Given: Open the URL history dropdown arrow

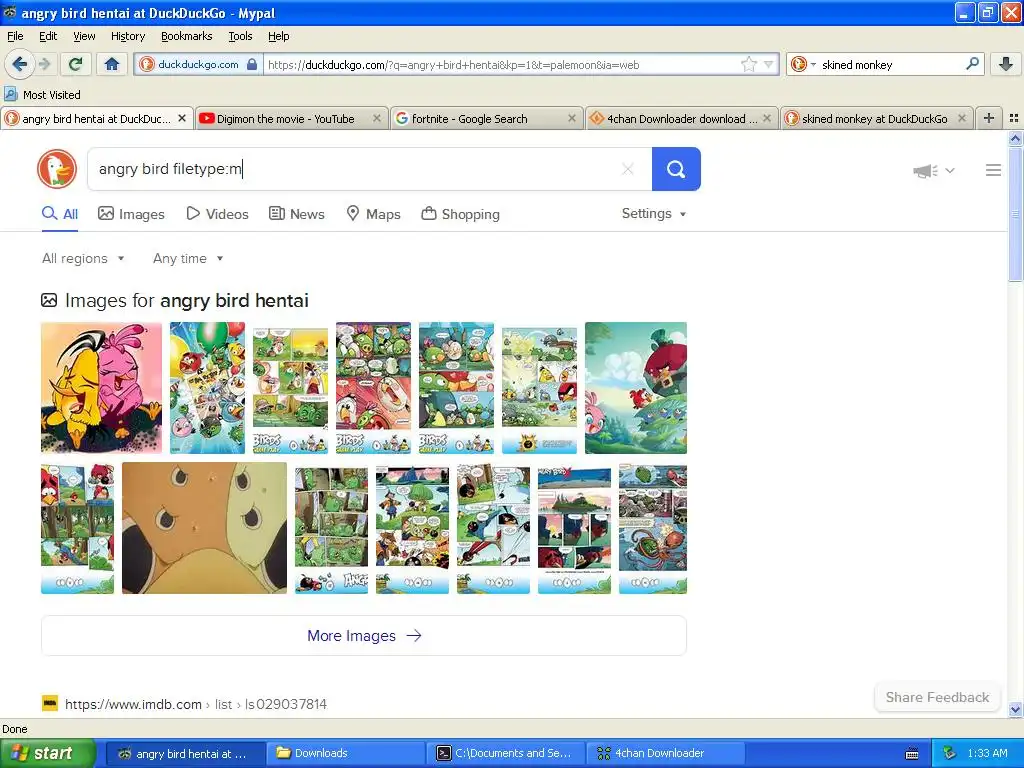Looking at the screenshot, I should [769, 64].
